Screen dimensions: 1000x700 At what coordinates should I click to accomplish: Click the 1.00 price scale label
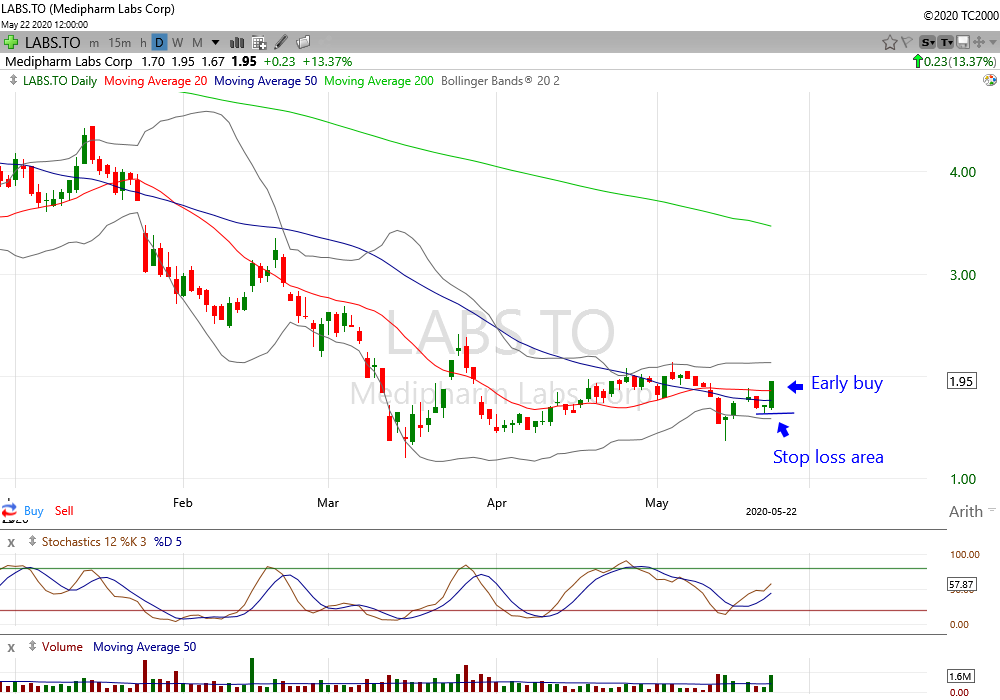point(962,479)
